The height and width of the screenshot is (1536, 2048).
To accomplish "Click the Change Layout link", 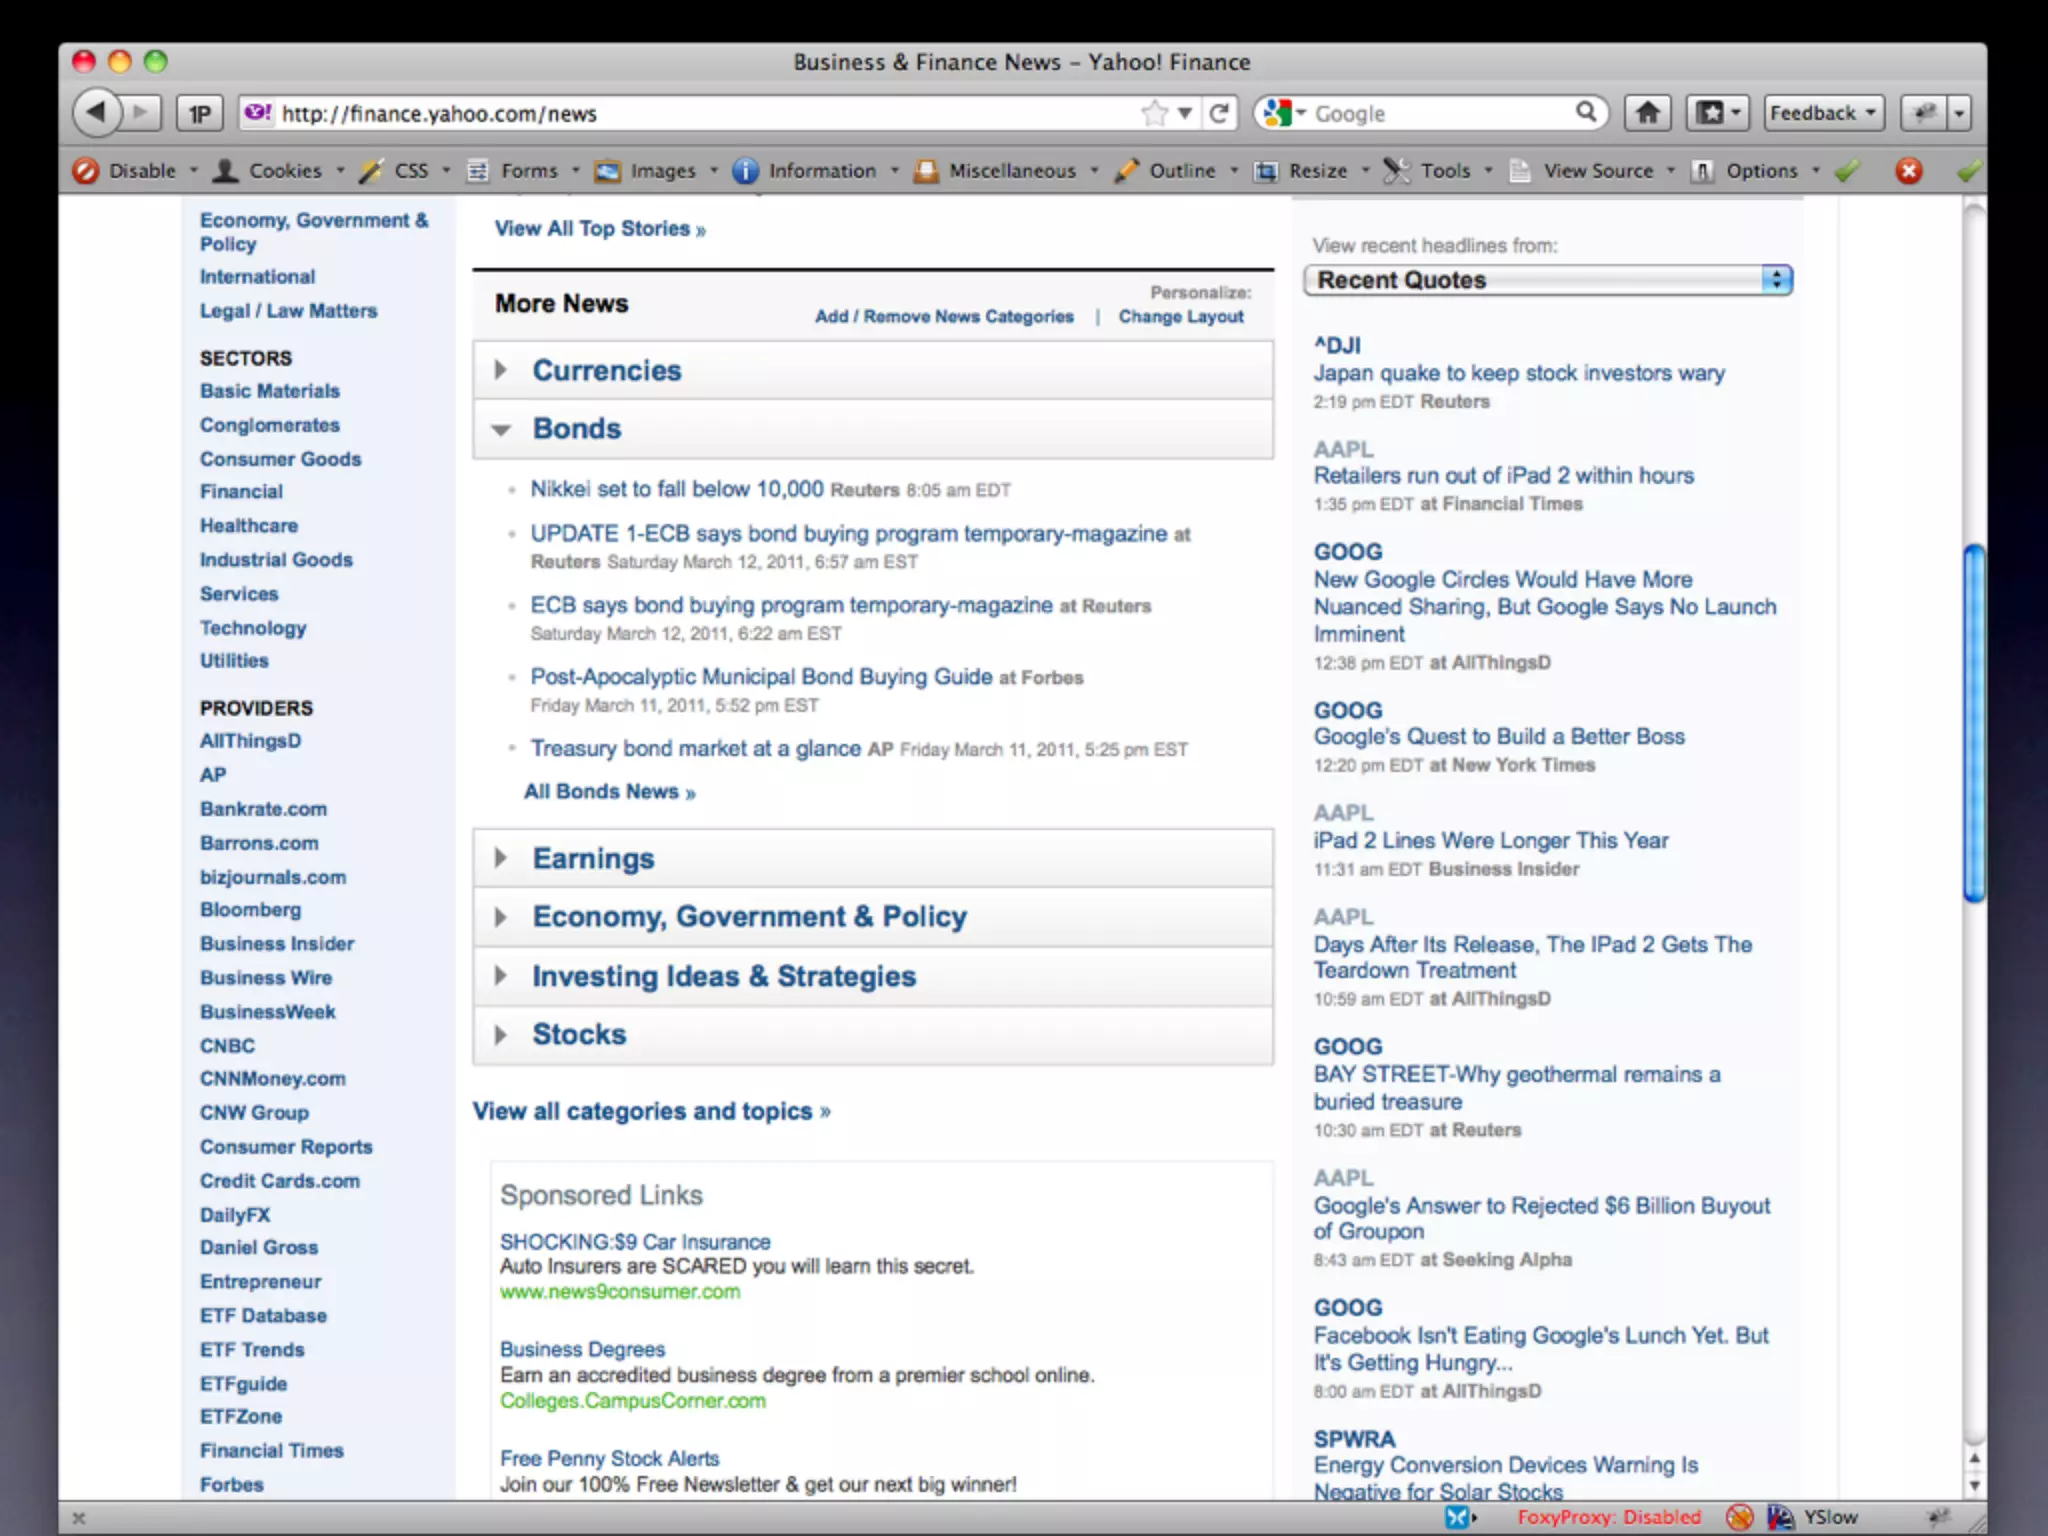I will (x=1180, y=317).
